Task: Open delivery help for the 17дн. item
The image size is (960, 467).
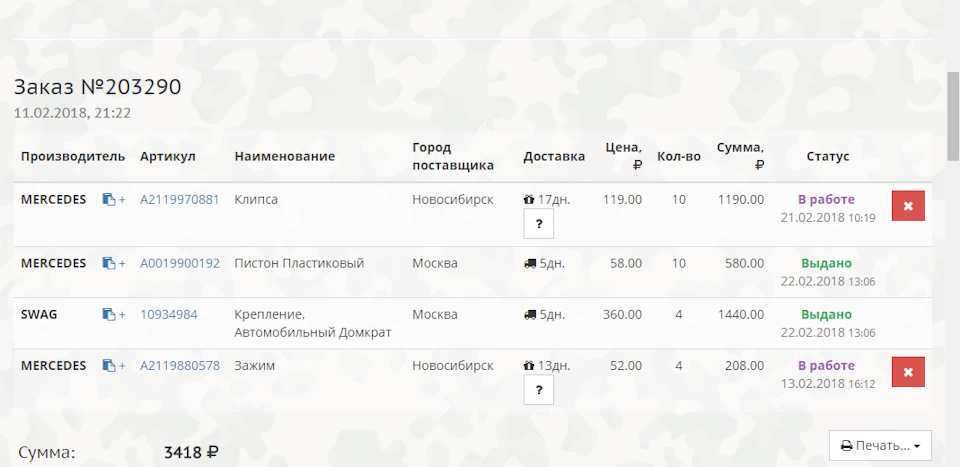Action: click(x=538, y=224)
